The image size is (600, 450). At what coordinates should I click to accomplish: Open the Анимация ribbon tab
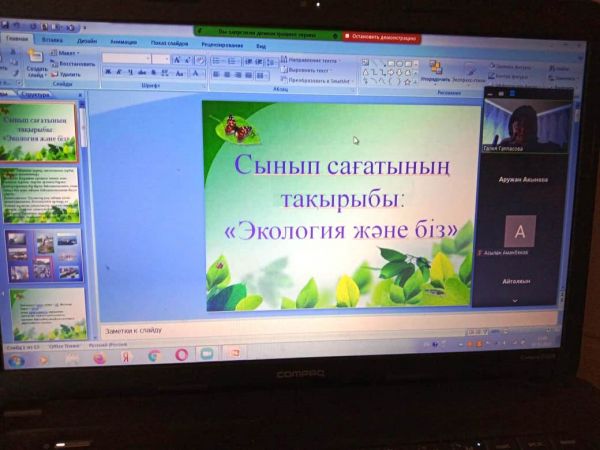tap(124, 42)
